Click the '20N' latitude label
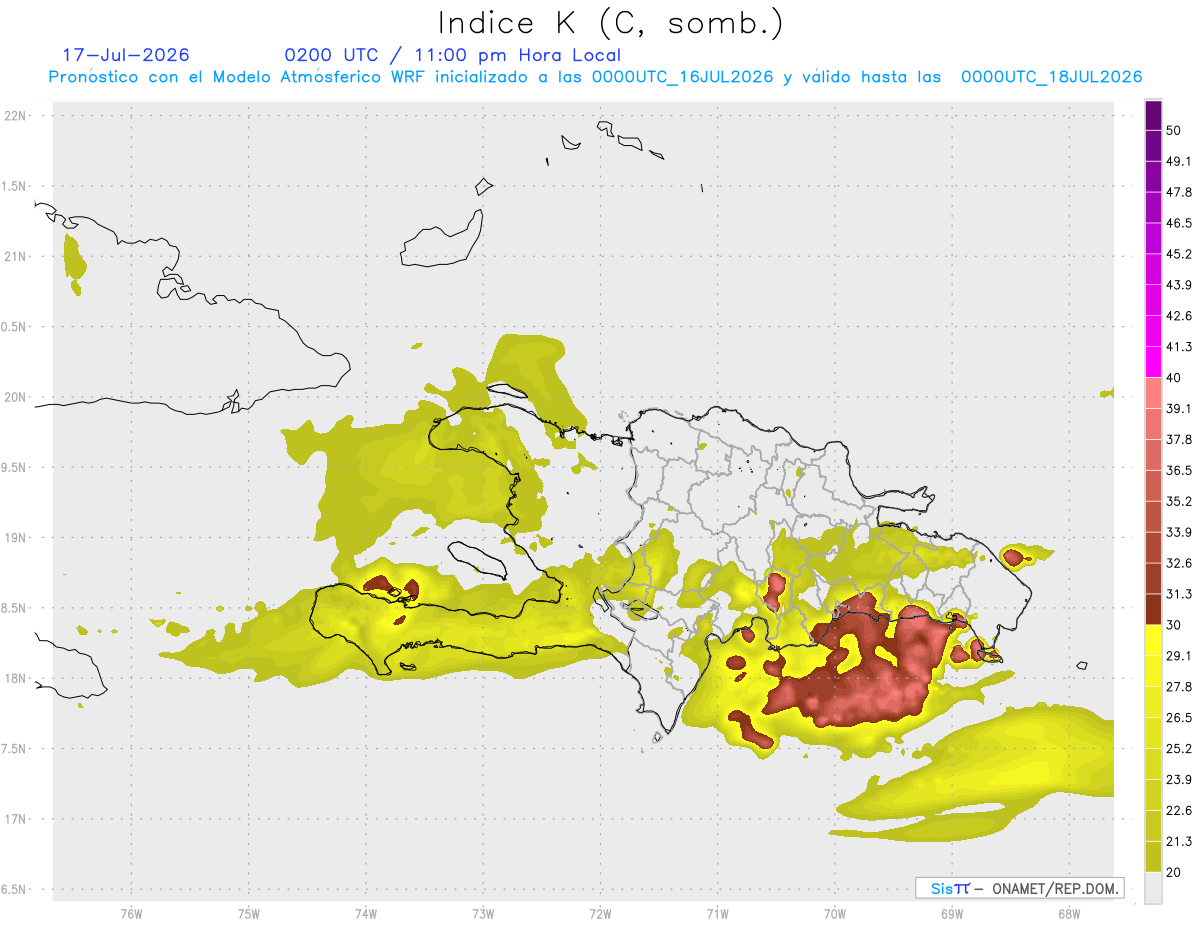 tap(16, 397)
